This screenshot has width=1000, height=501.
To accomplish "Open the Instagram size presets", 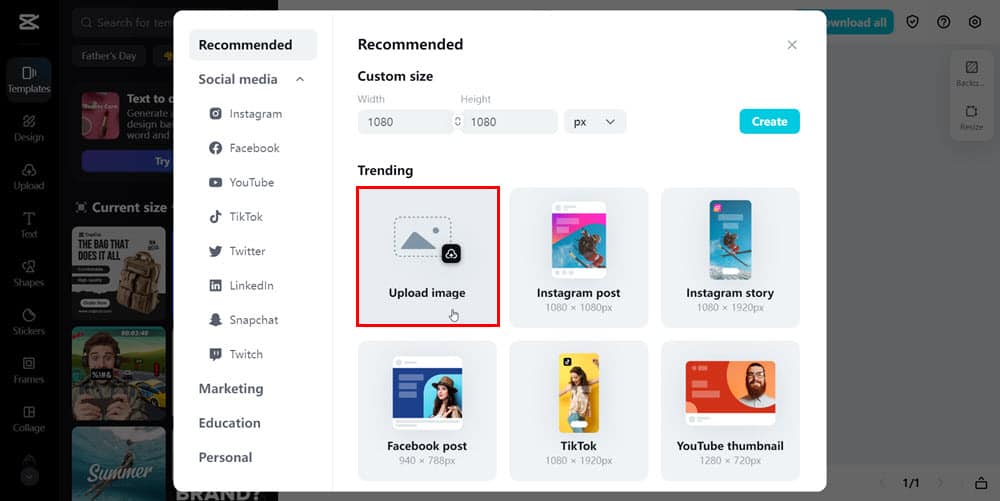I will [246, 113].
